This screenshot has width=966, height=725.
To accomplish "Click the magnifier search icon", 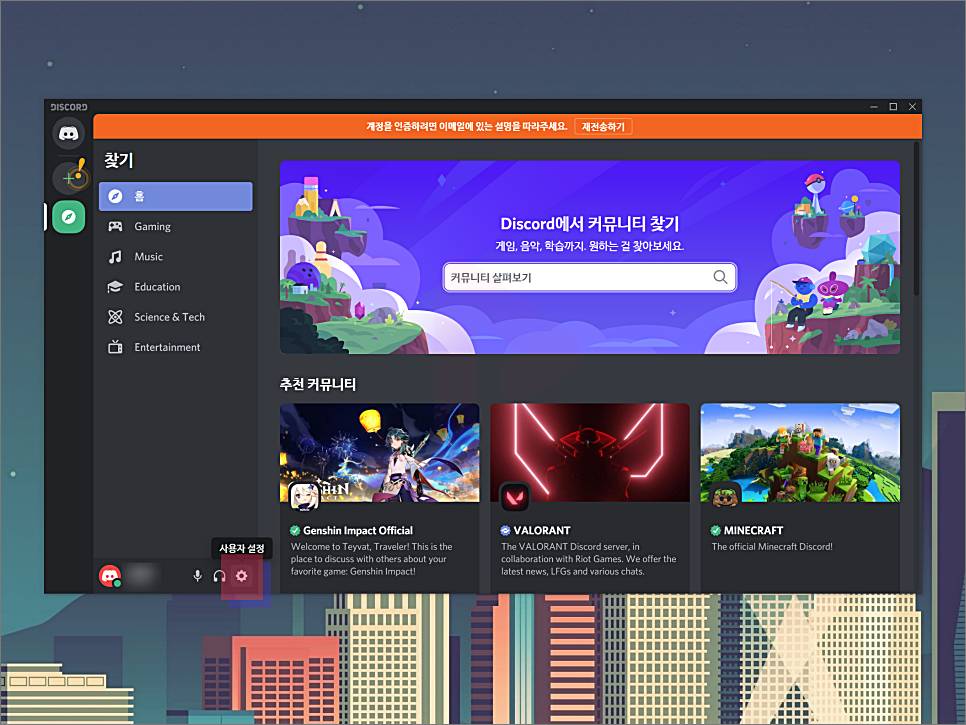I will tap(720, 277).
